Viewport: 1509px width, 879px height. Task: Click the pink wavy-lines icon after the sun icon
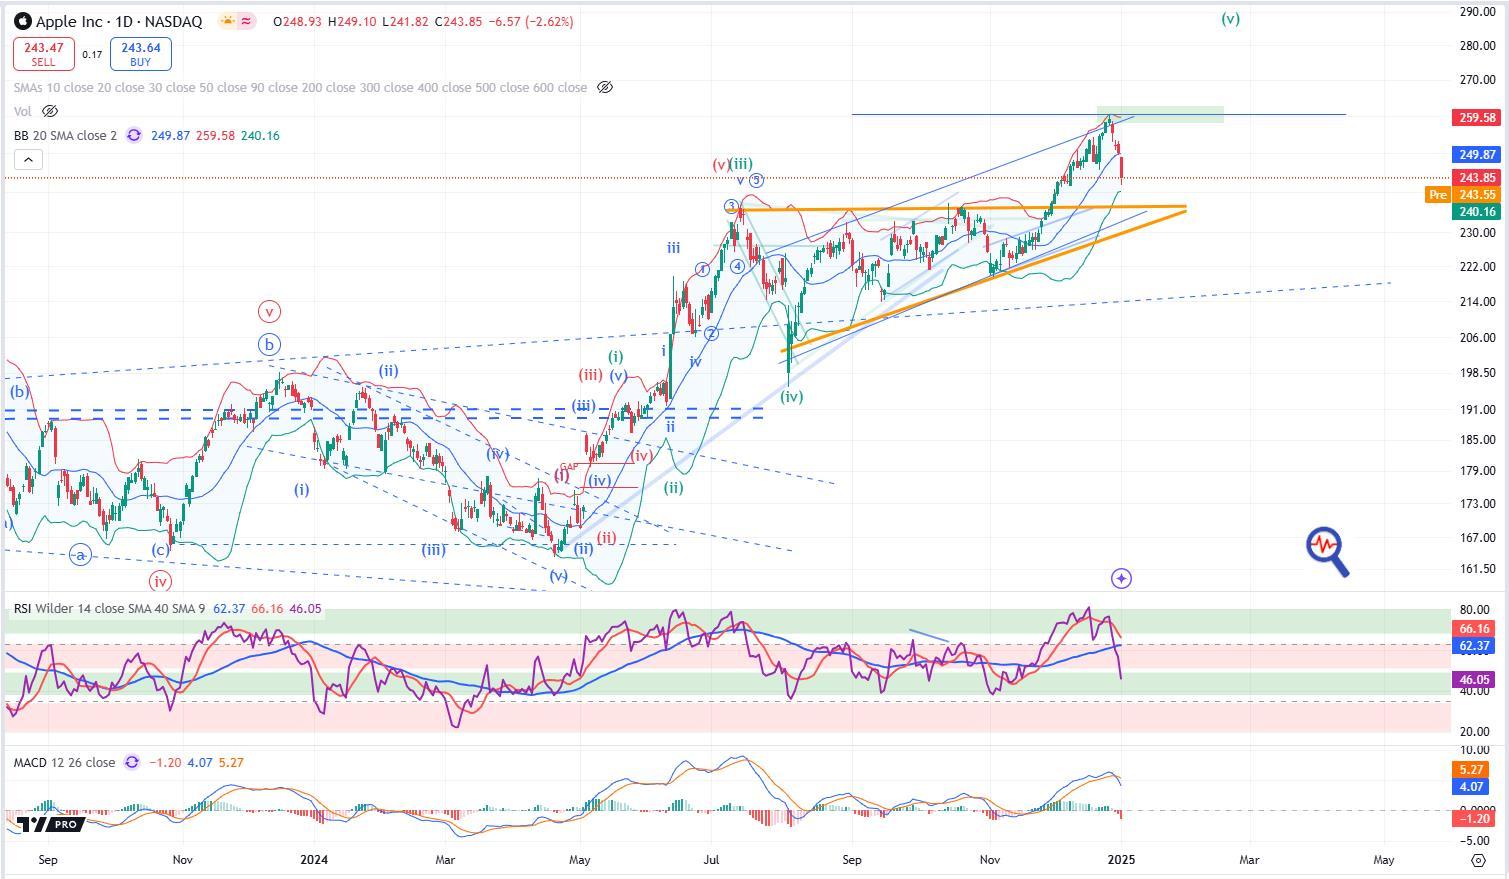coord(247,21)
